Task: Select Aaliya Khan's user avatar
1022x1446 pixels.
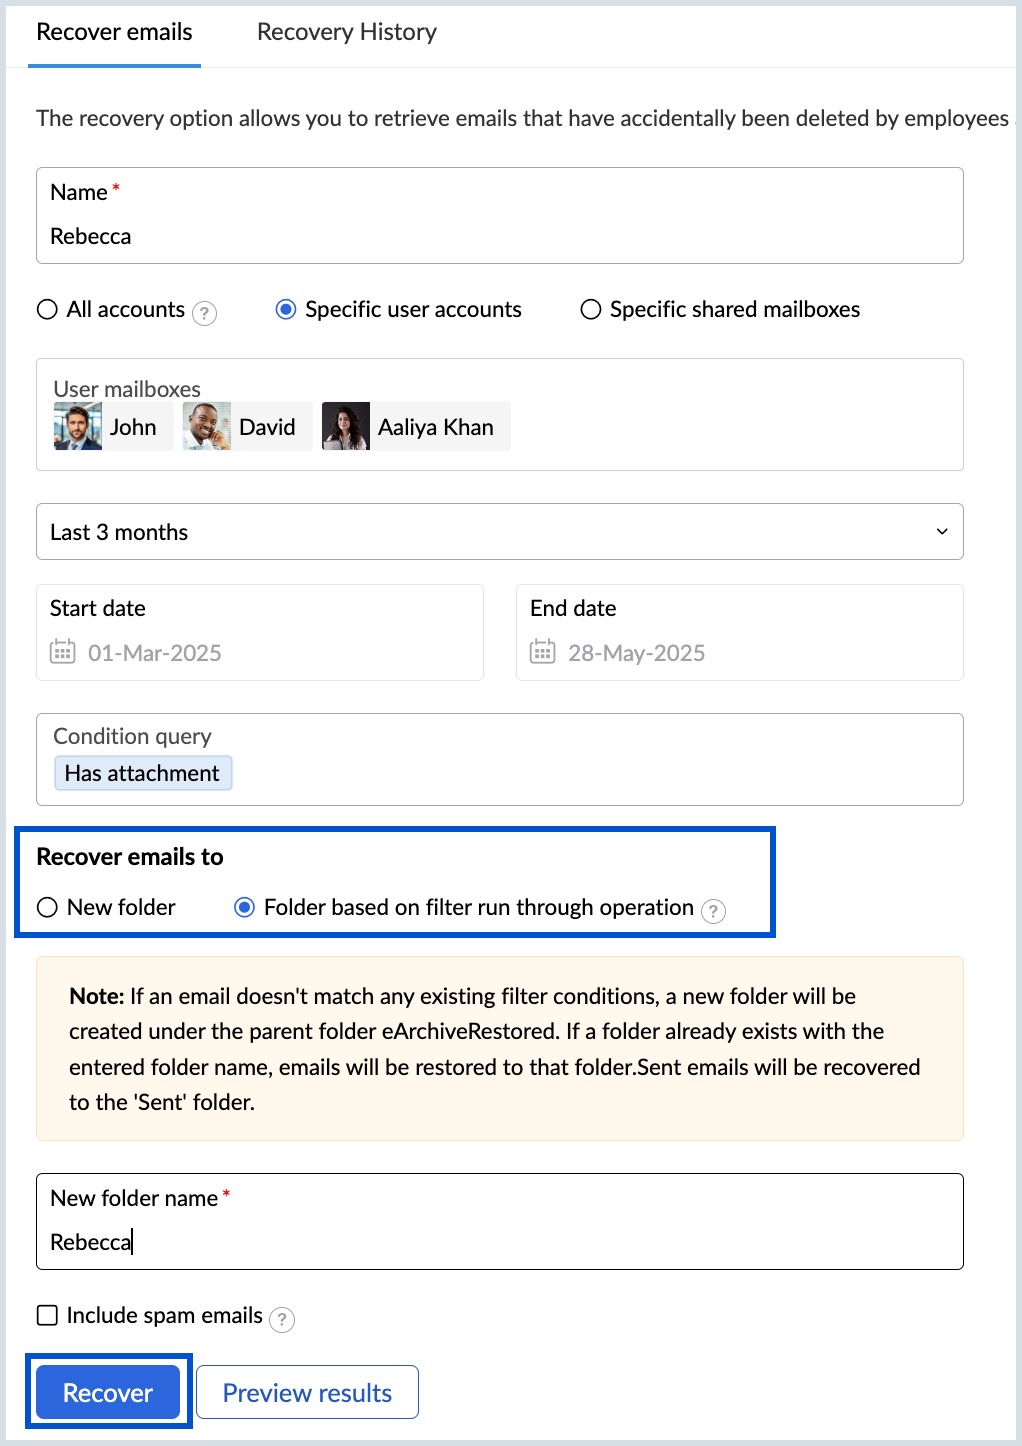Action: (x=346, y=425)
